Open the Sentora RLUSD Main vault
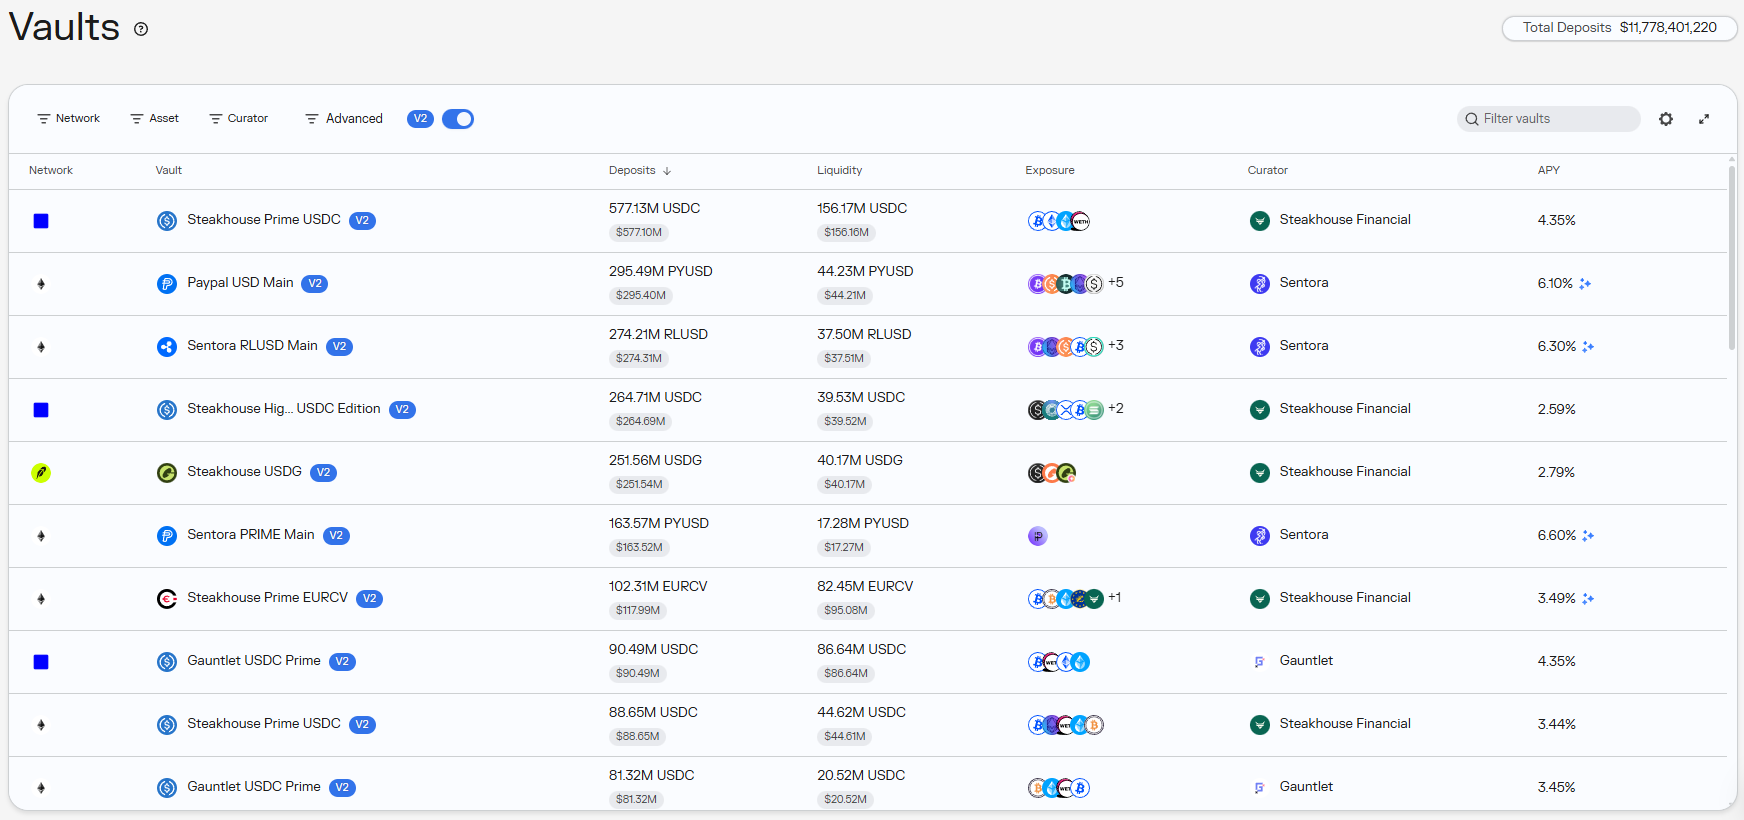The height and width of the screenshot is (820, 1744). tap(252, 346)
